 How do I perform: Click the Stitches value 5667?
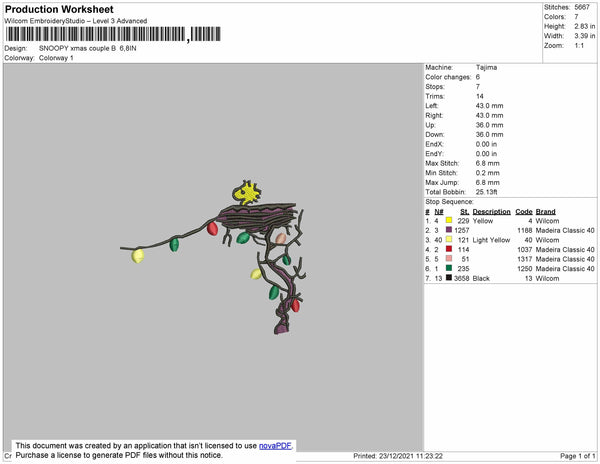point(582,7)
